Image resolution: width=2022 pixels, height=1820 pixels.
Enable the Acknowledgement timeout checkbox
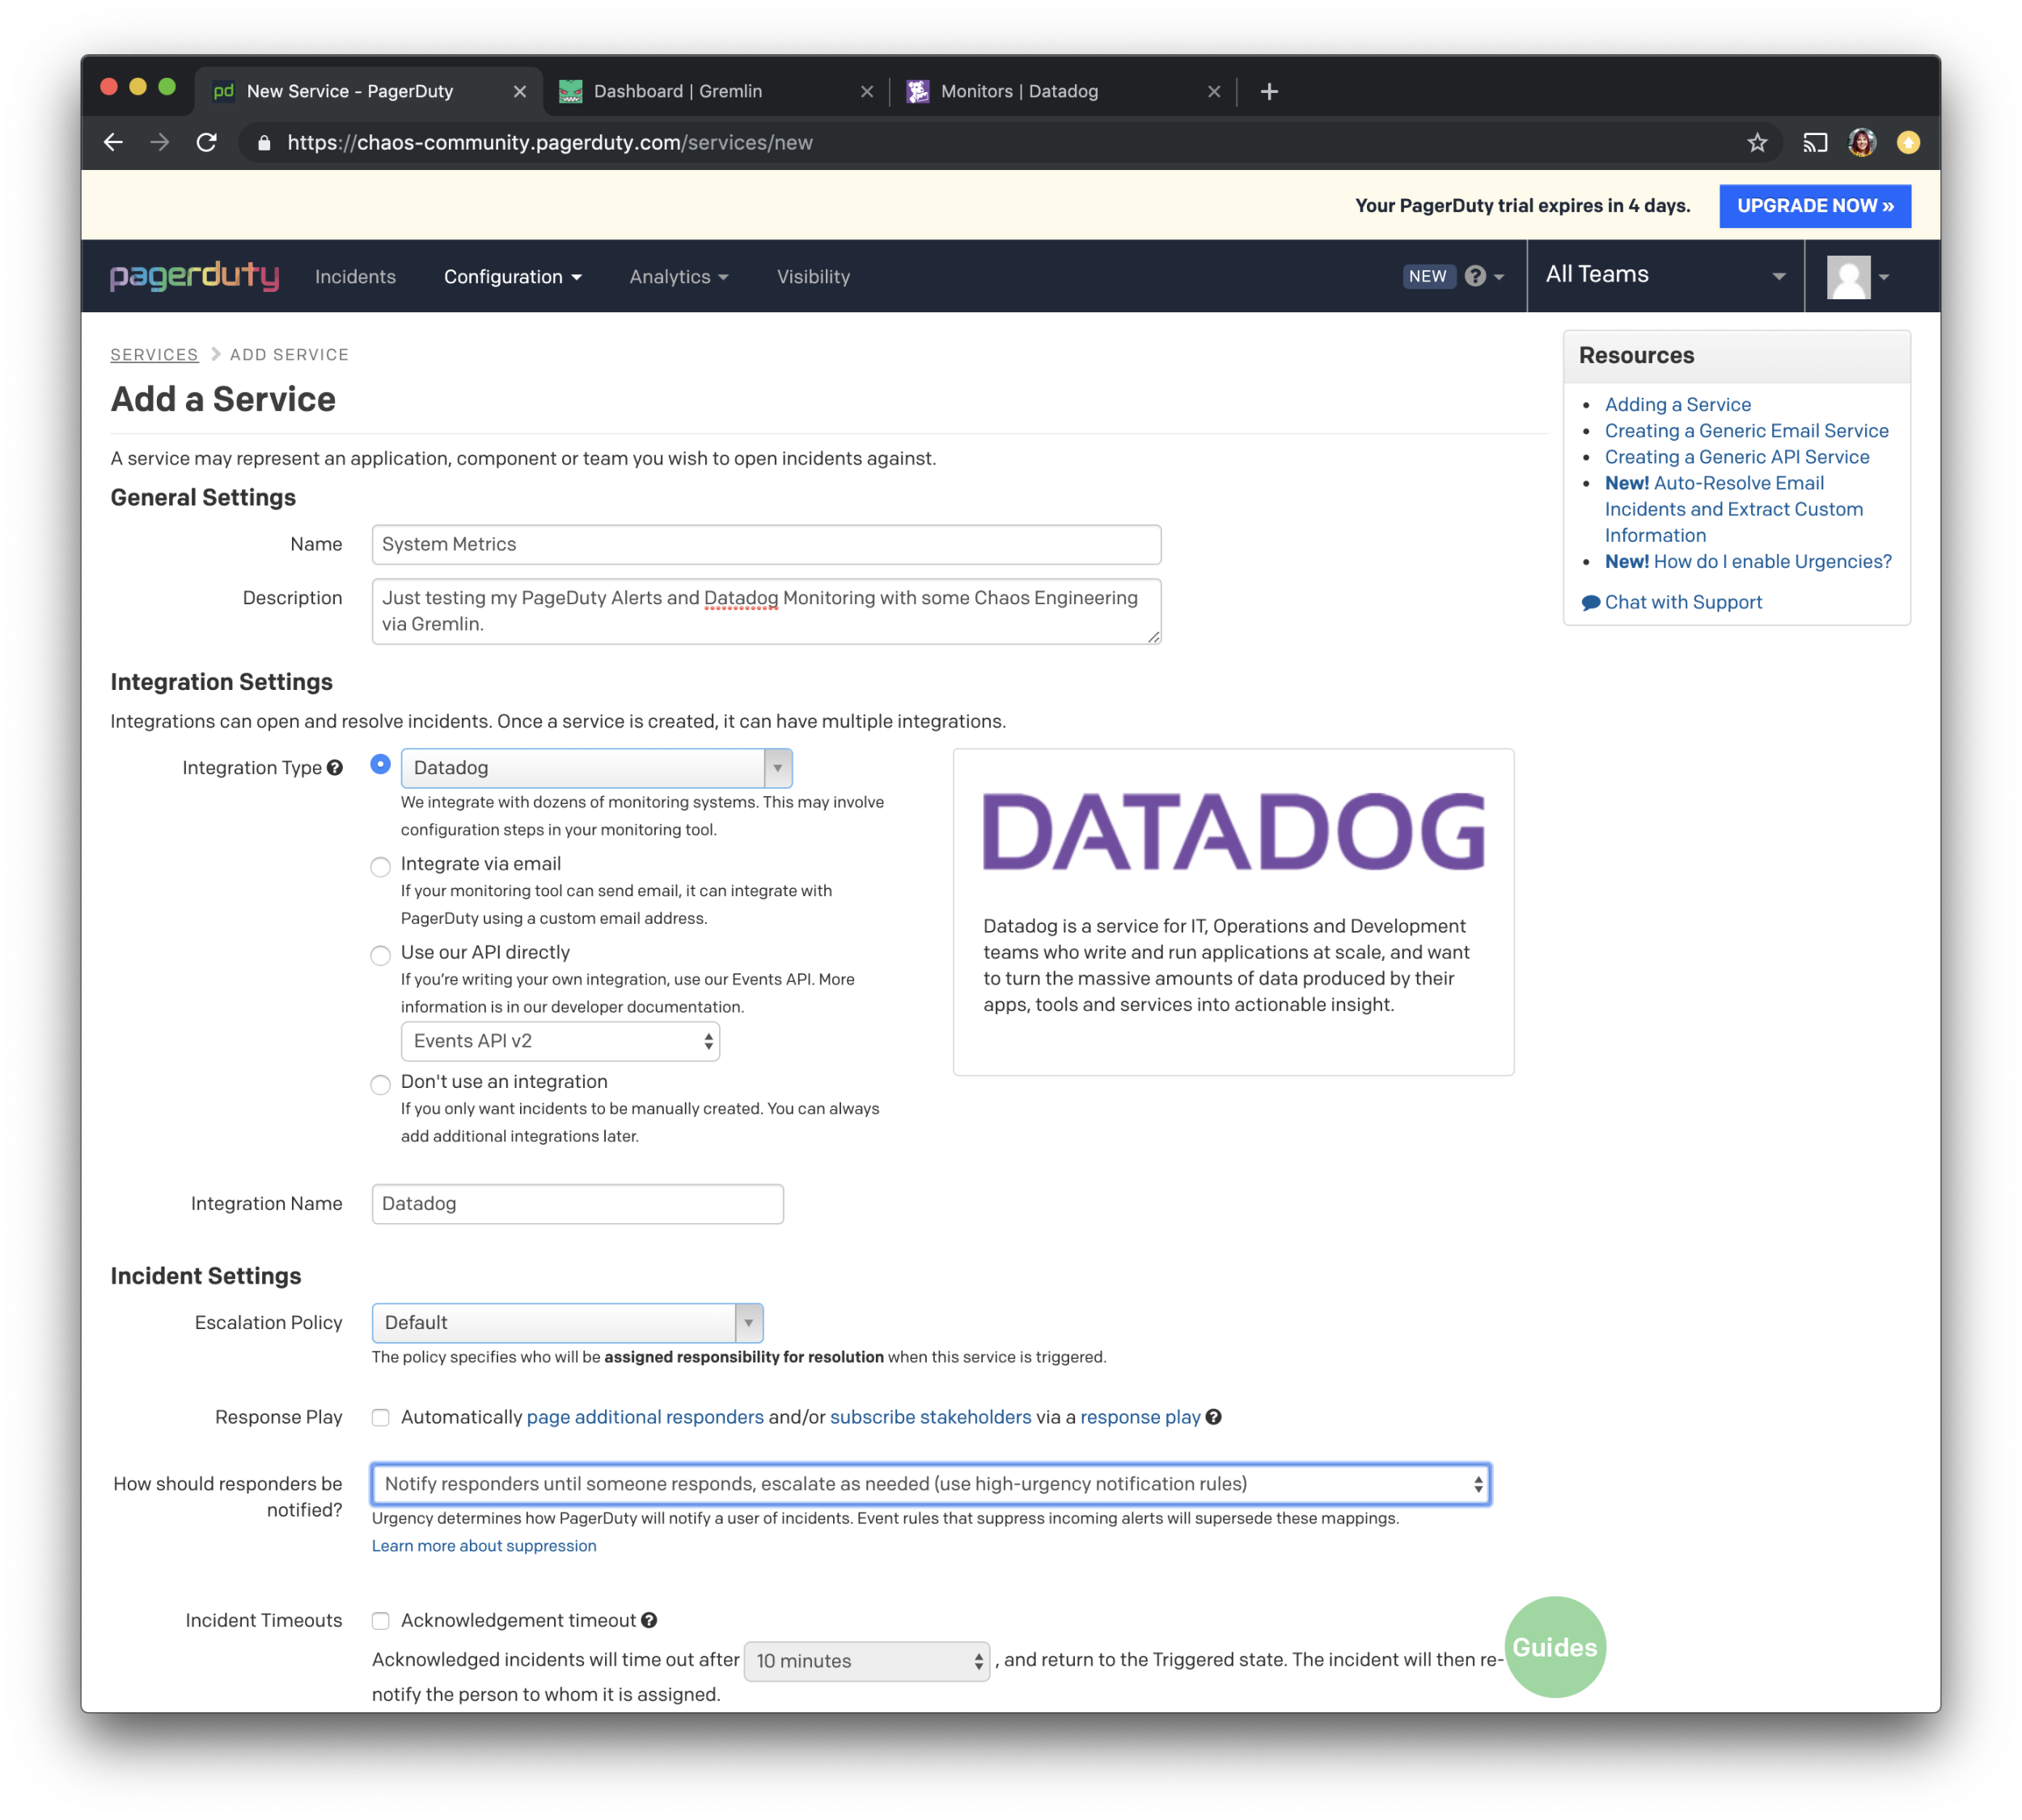(x=380, y=1621)
